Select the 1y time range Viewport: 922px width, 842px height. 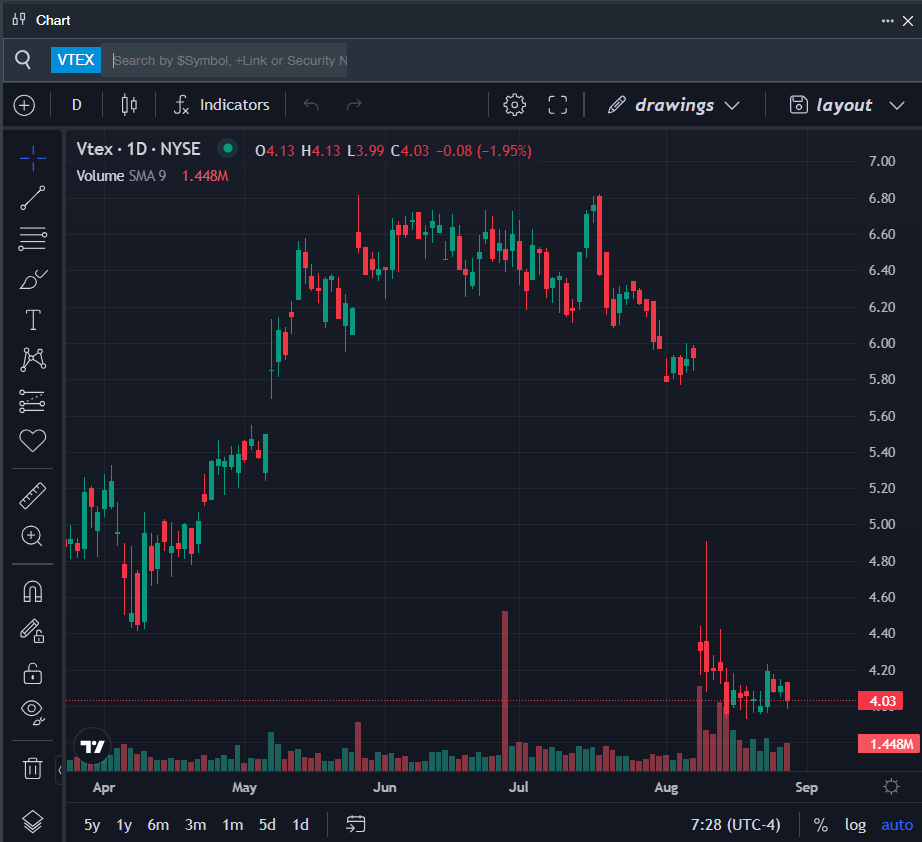[x=123, y=824]
